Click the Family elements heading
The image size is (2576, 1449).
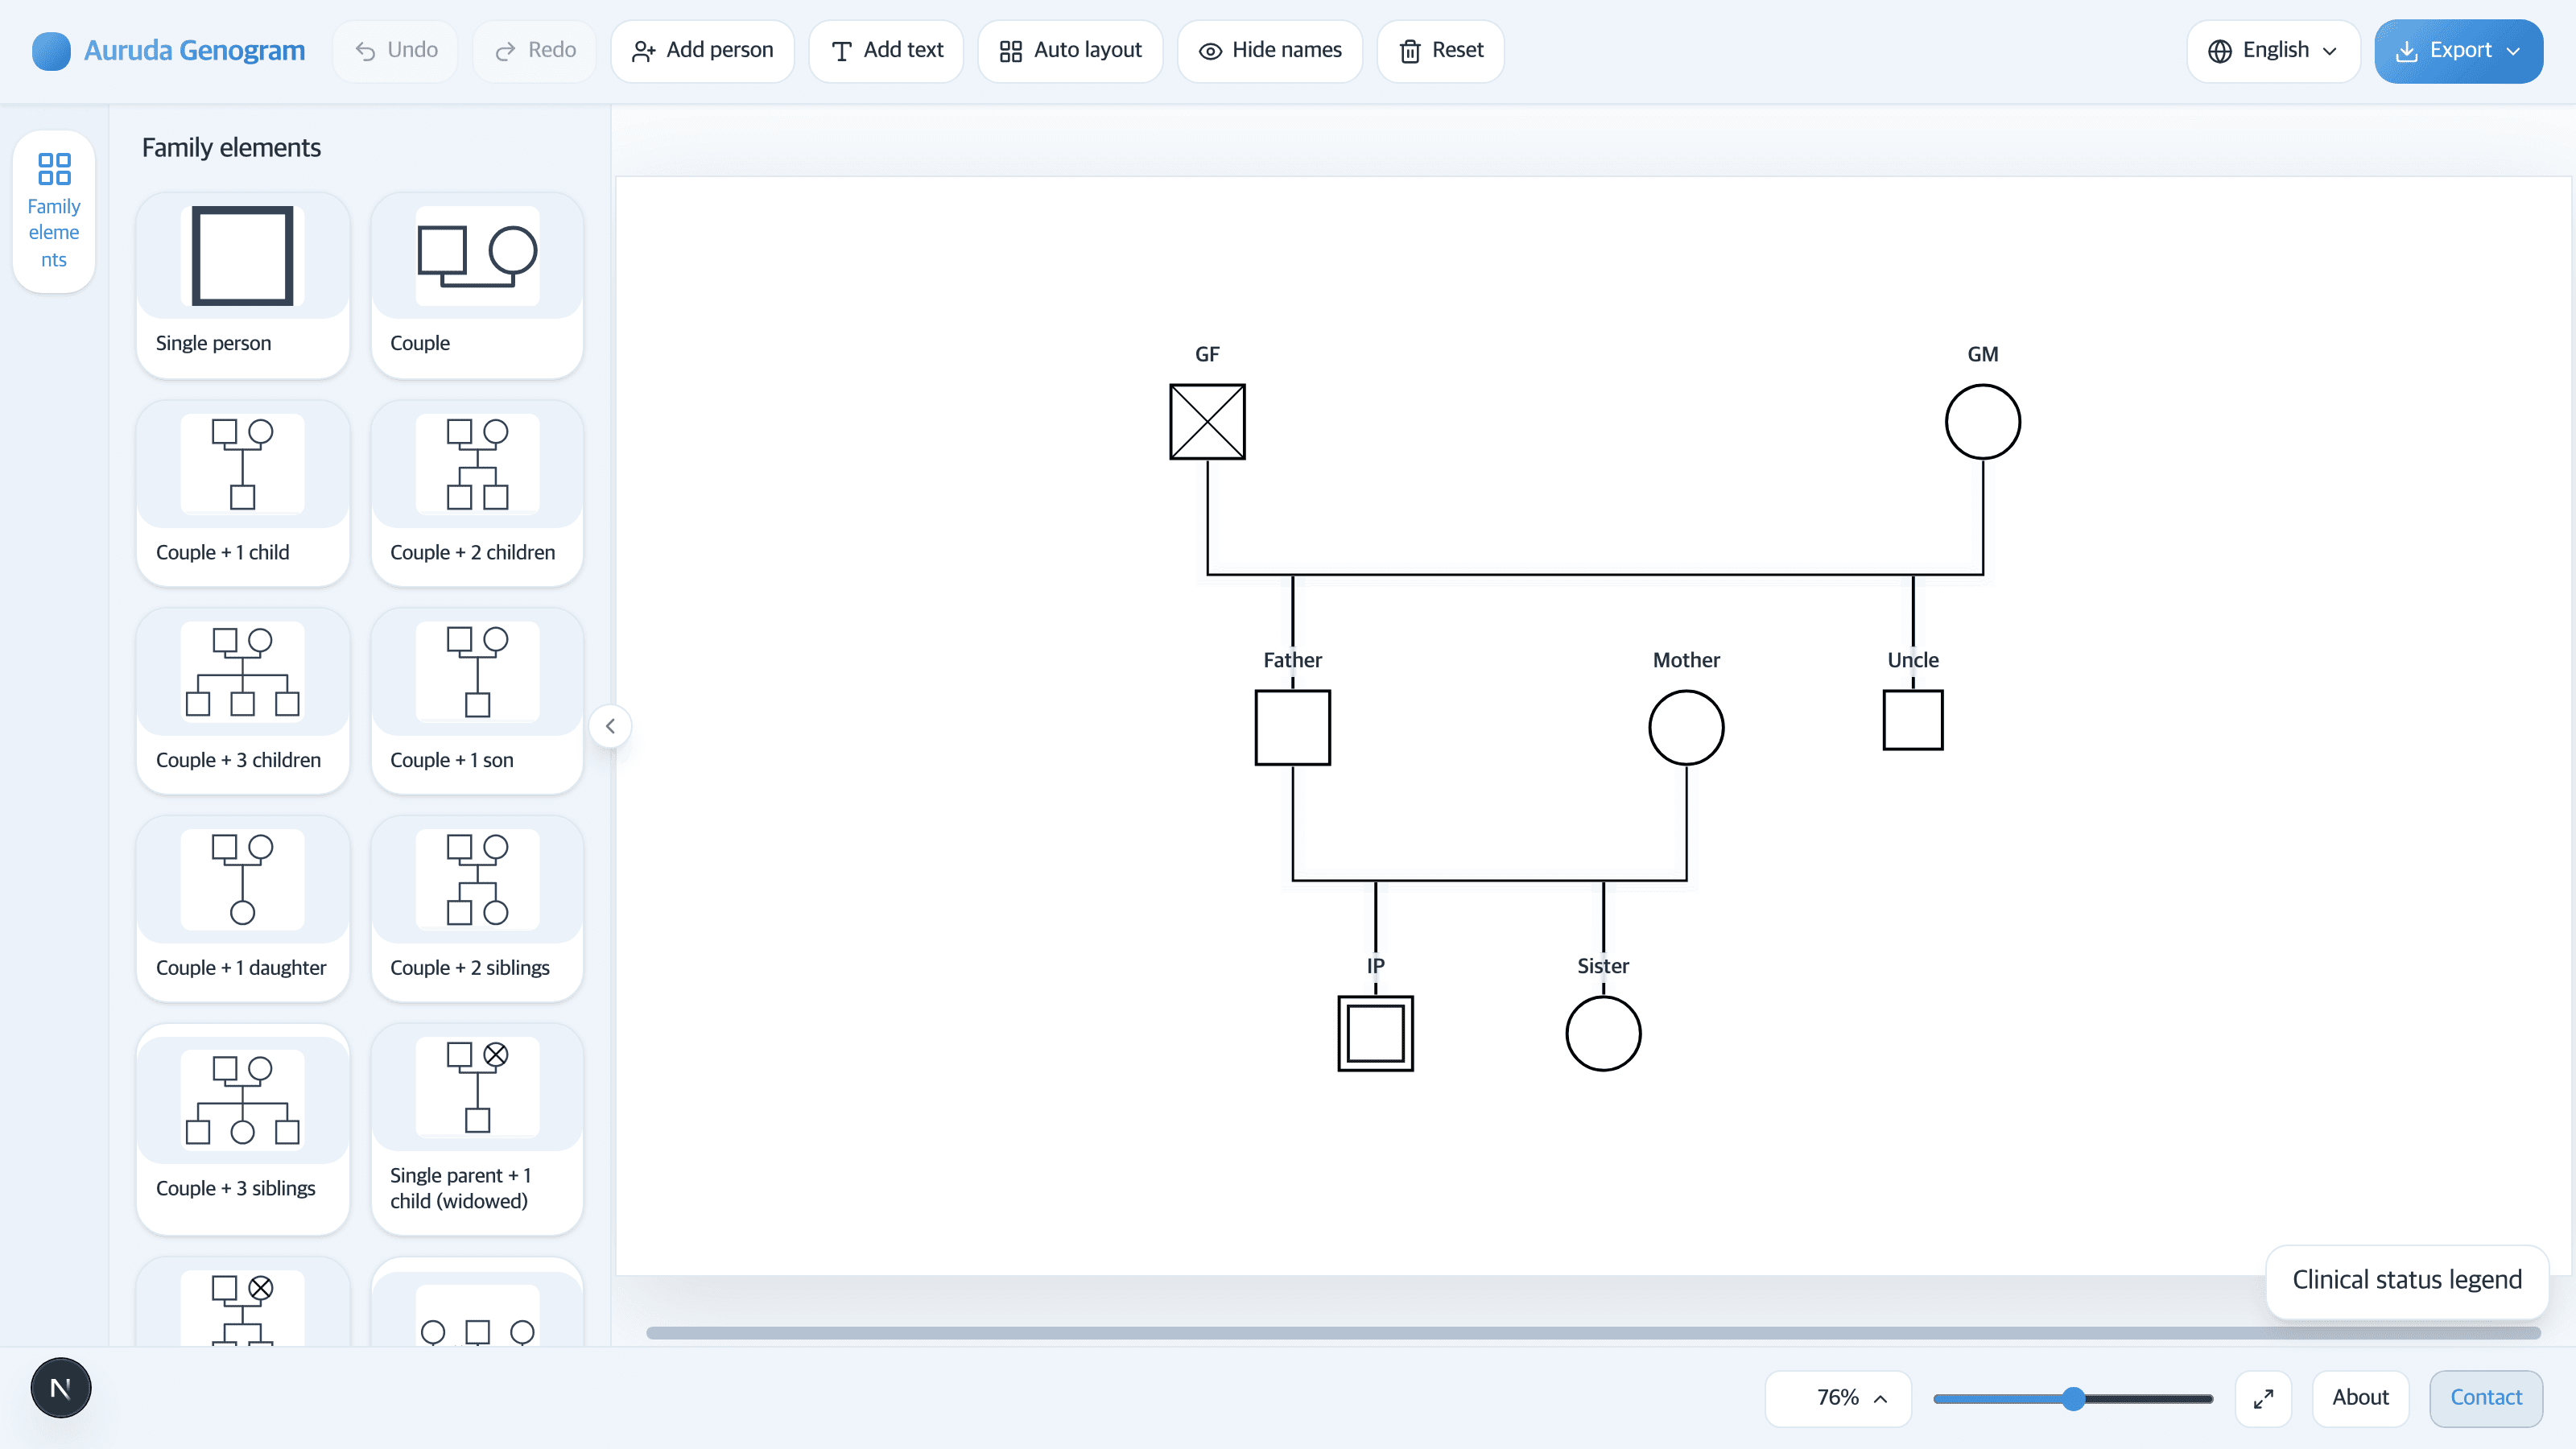coord(231,148)
